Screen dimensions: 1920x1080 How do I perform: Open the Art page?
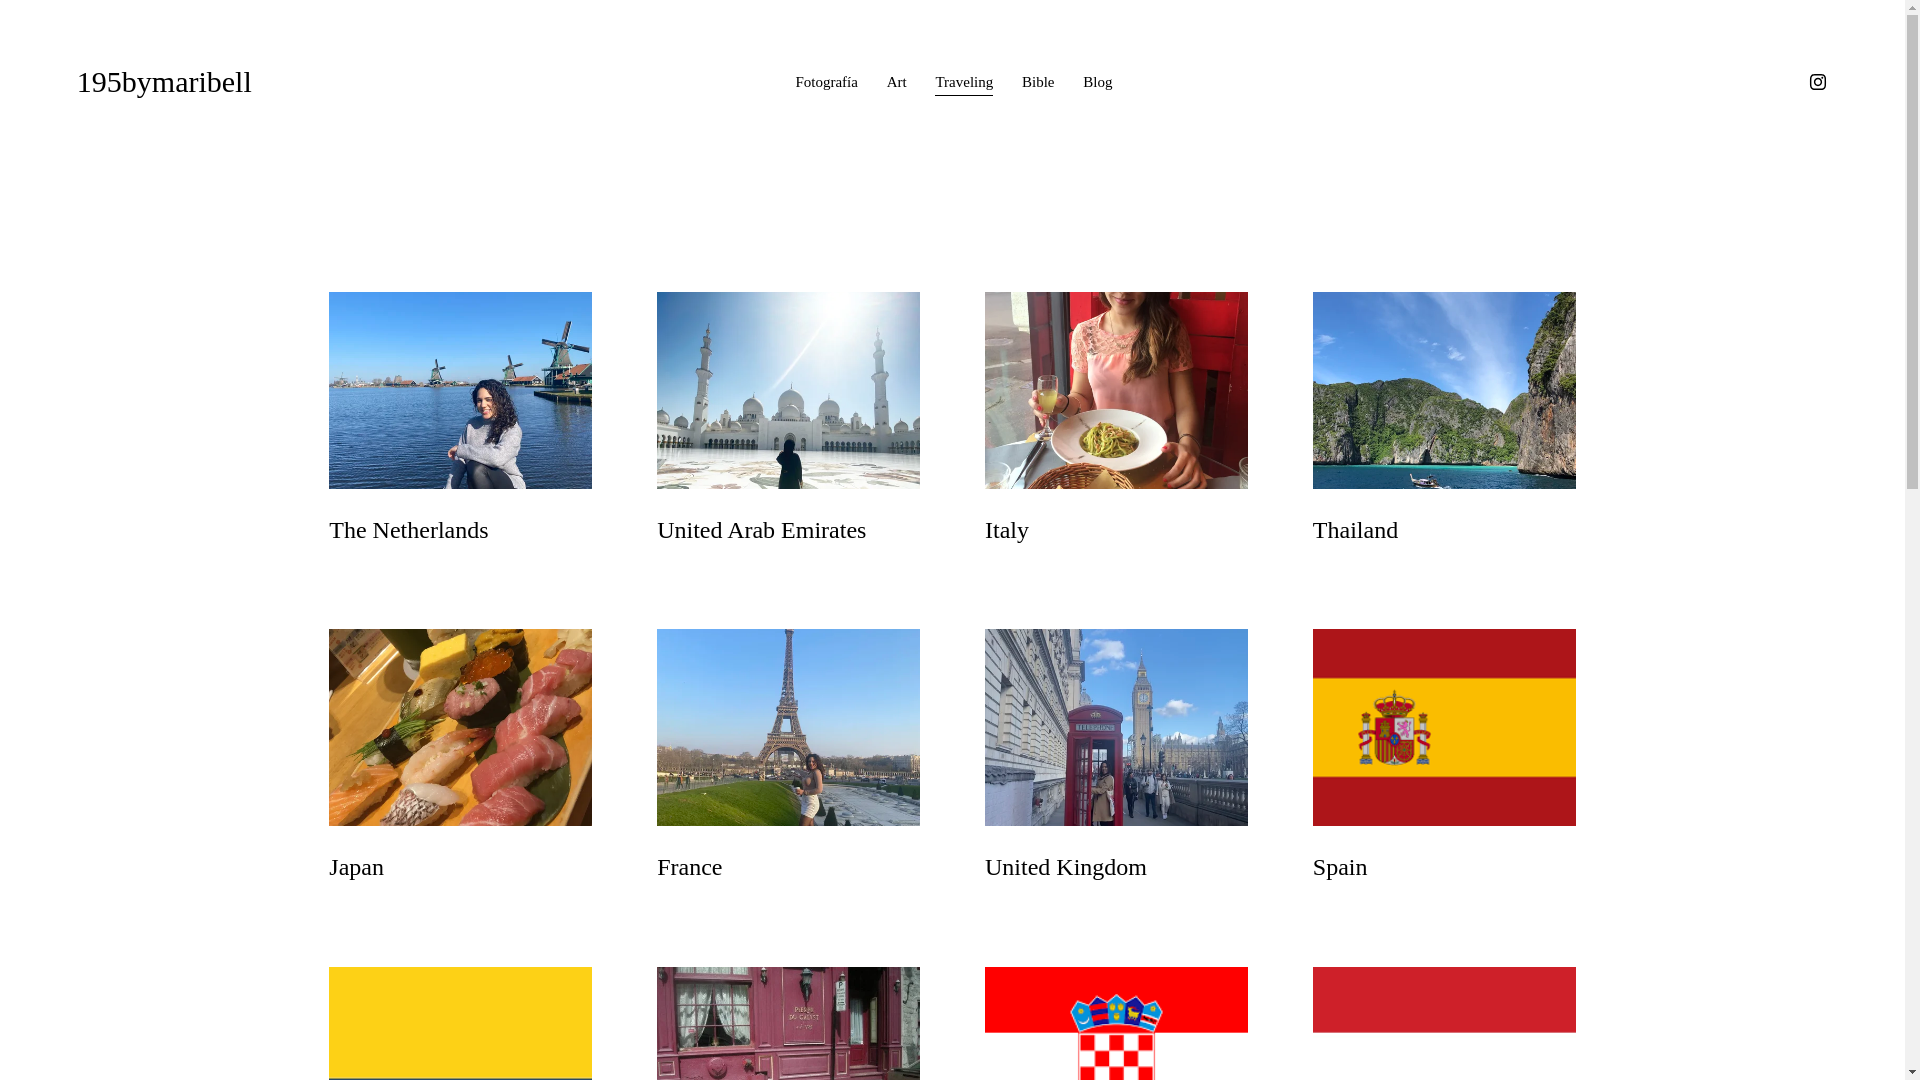tap(896, 82)
